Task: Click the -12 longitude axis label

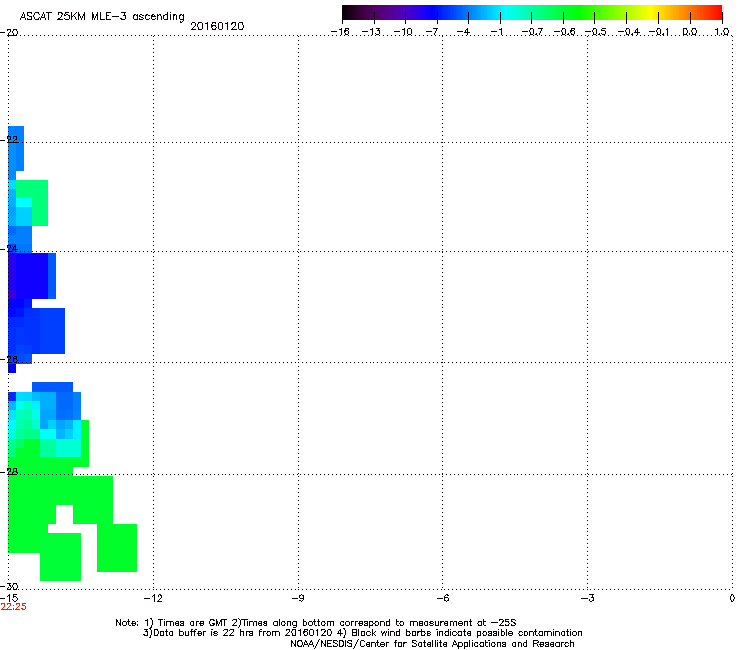Action: coord(152,599)
